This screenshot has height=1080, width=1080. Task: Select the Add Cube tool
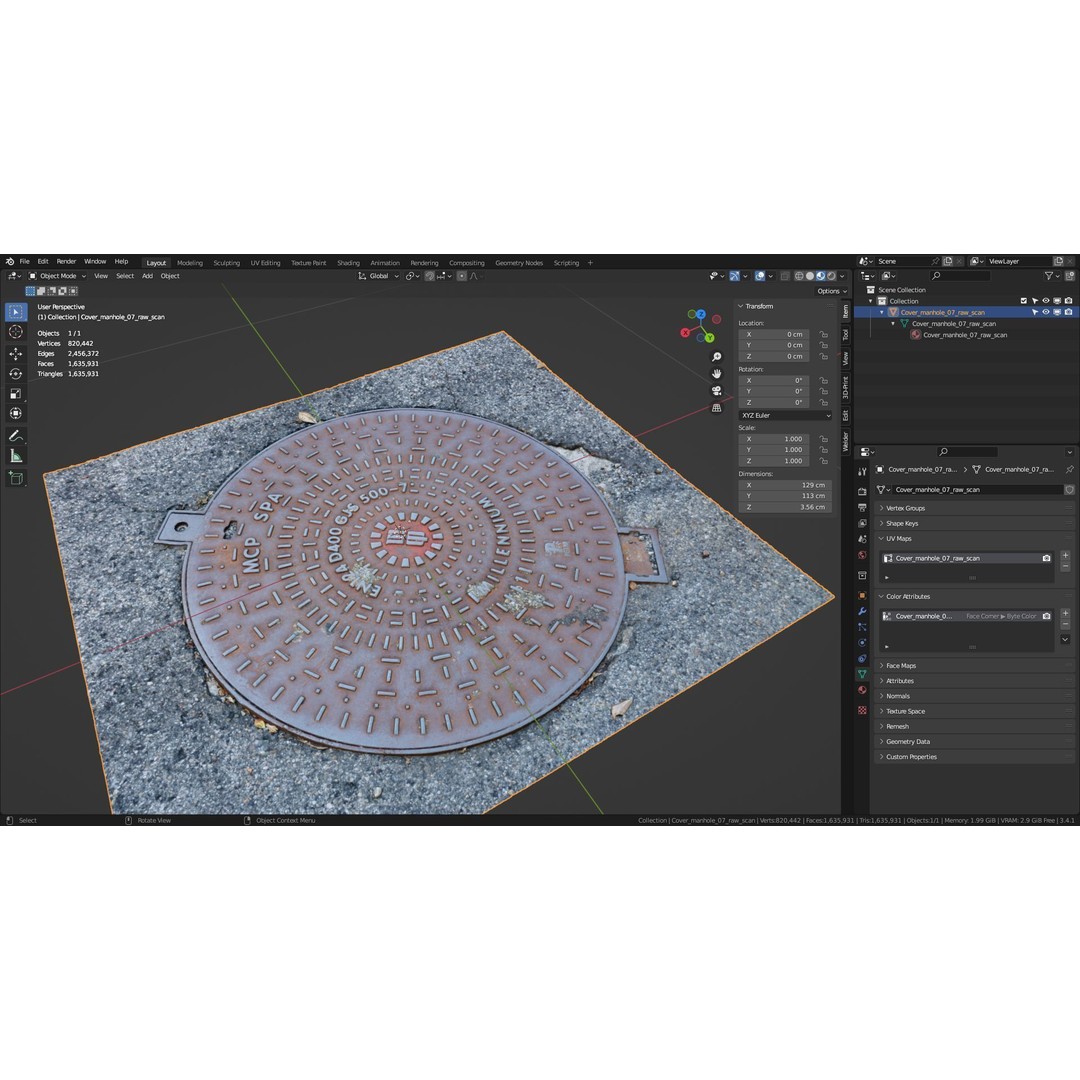16,478
